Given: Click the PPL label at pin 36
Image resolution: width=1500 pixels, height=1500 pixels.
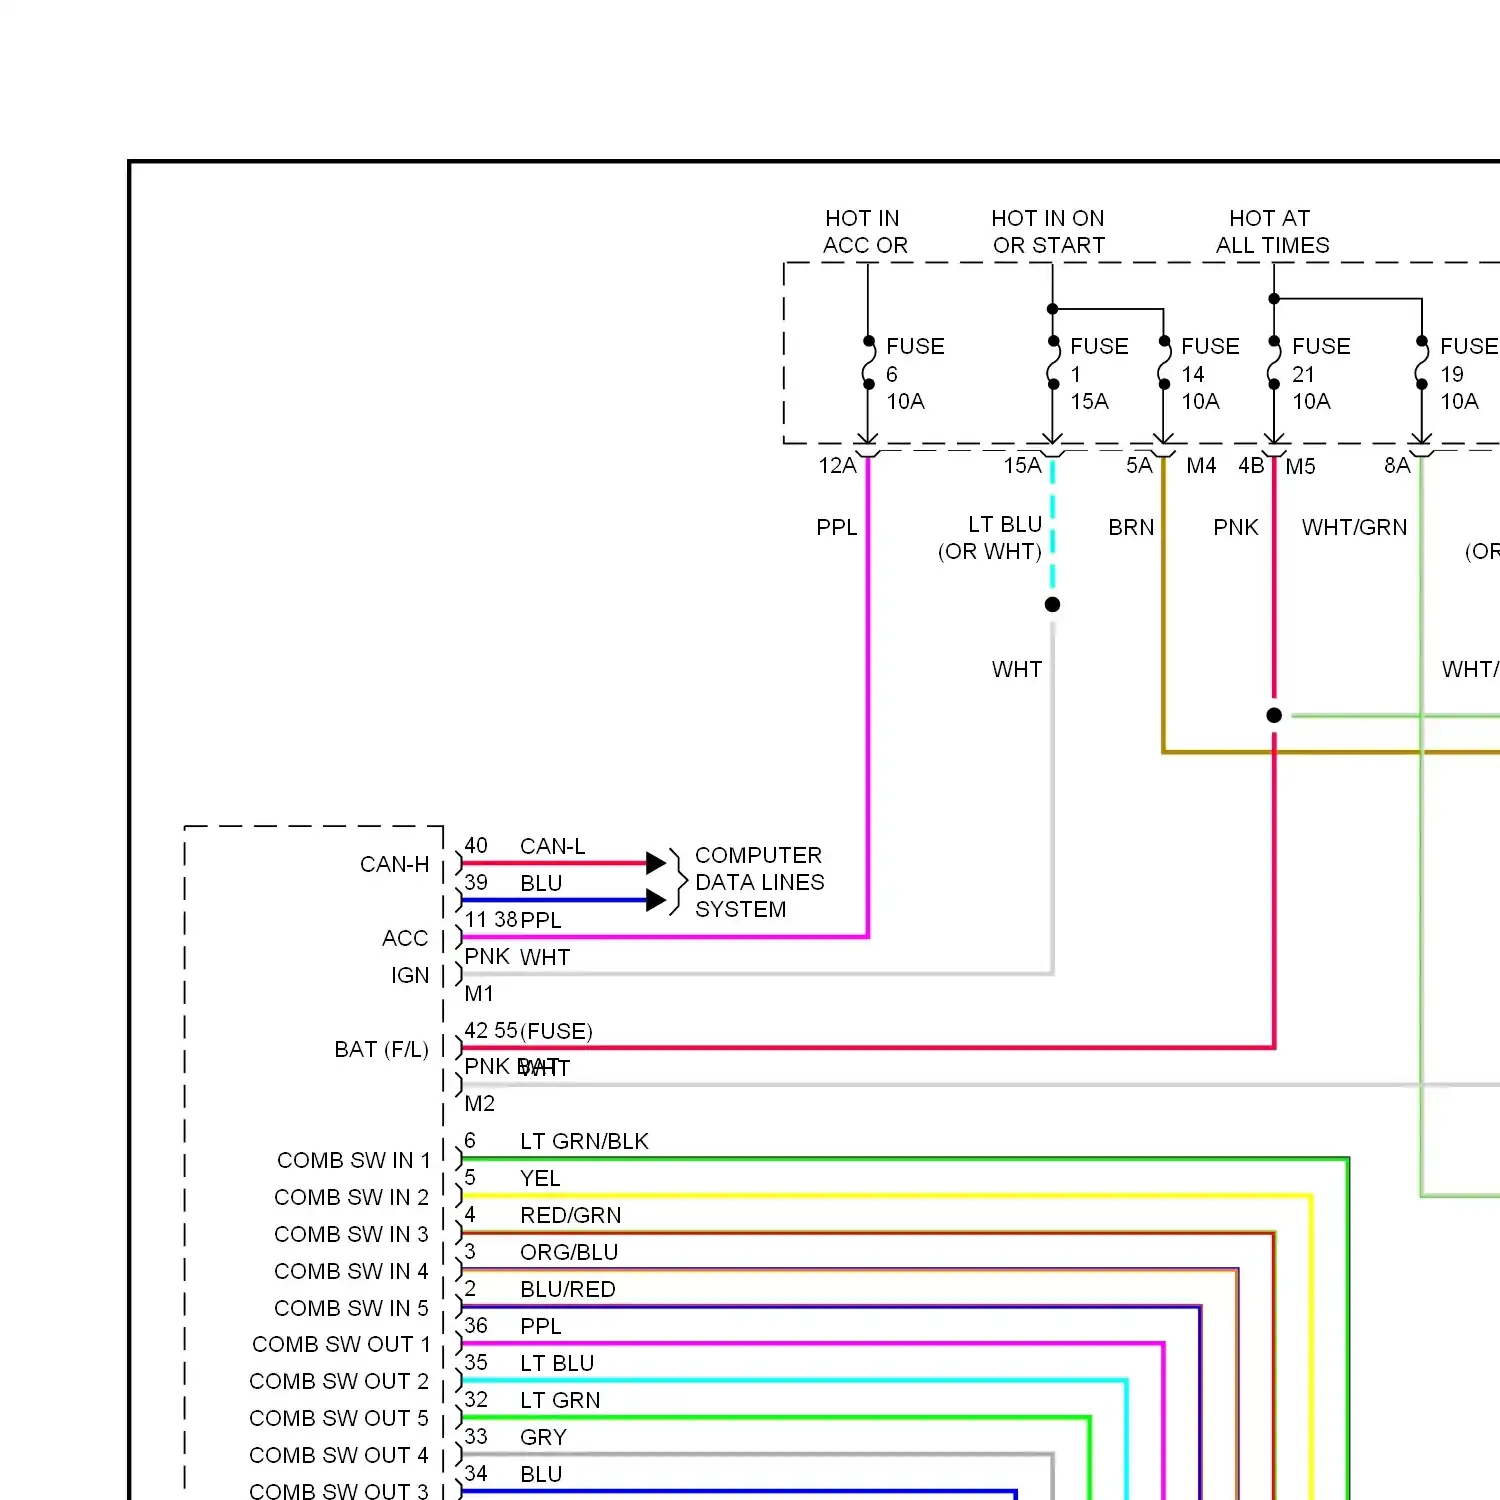Looking at the screenshot, I should click(541, 1326).
